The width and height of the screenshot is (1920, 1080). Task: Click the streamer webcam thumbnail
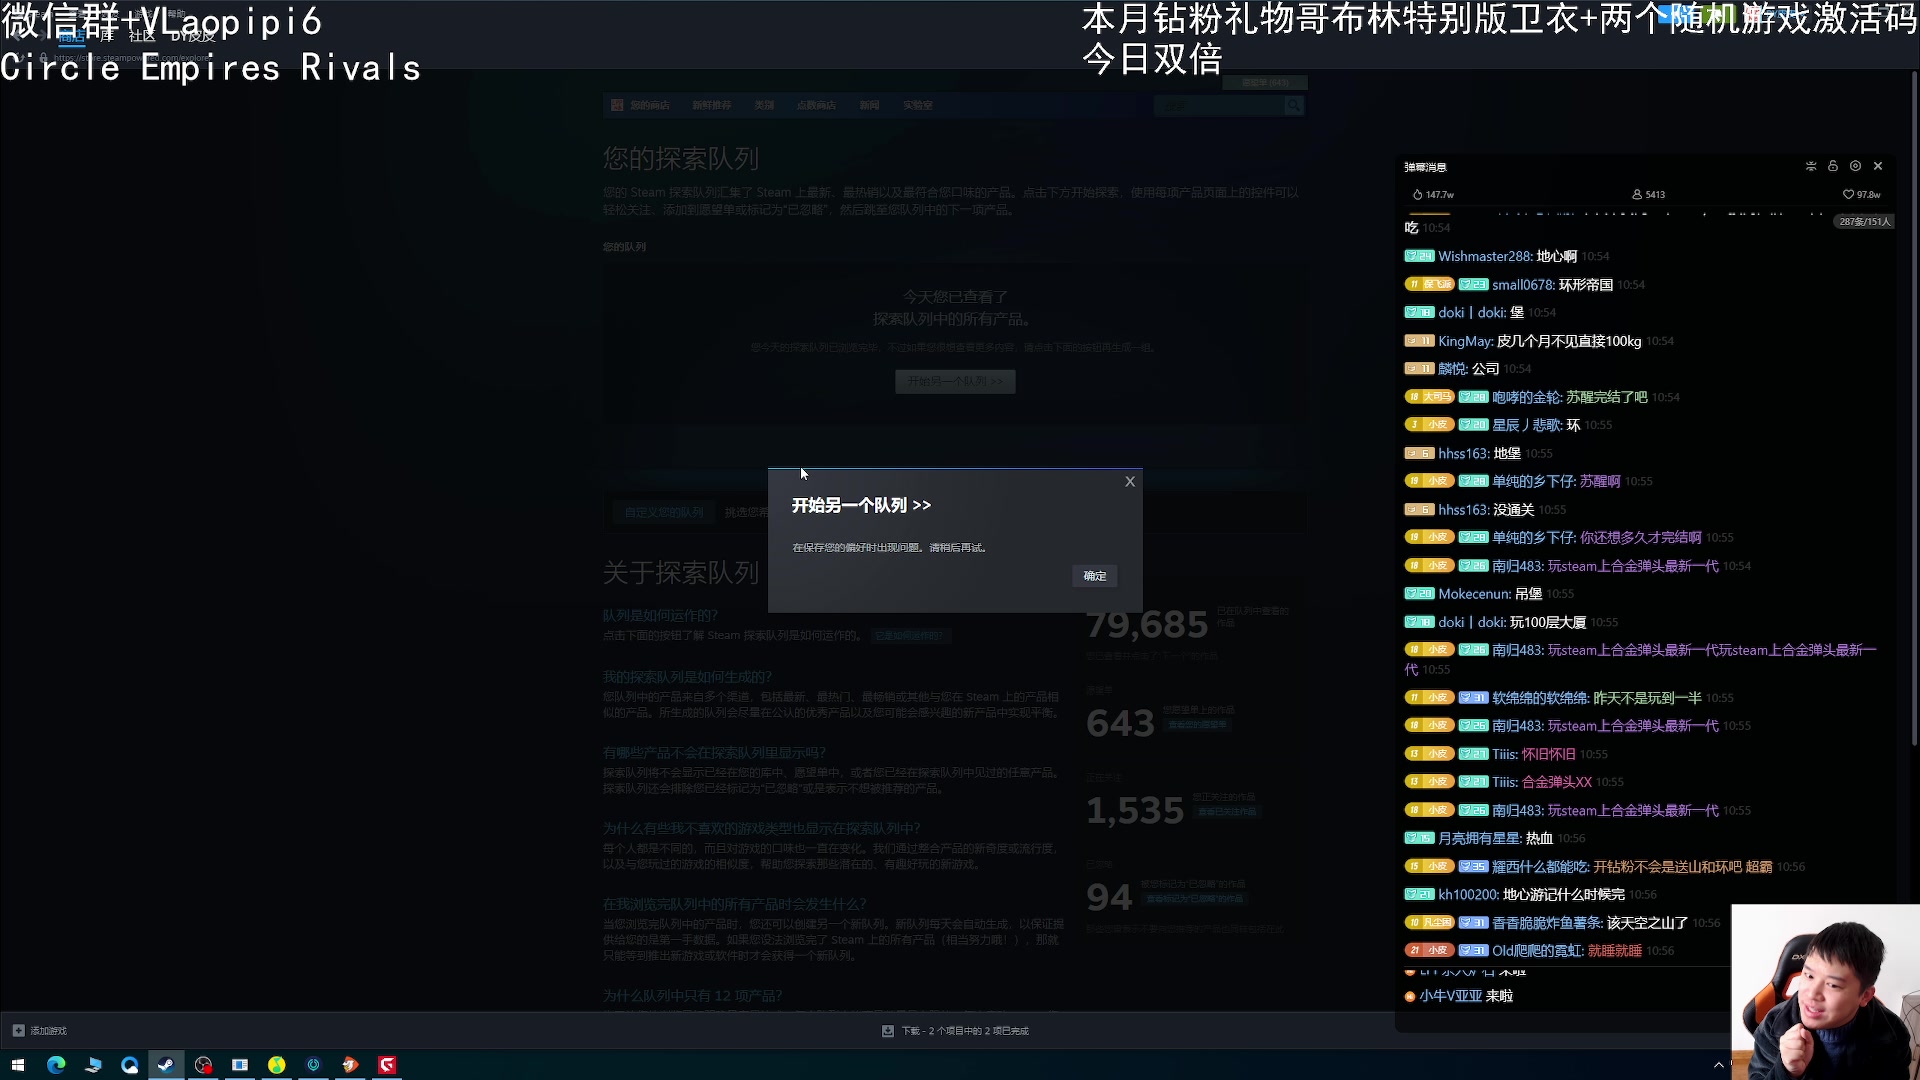[1826, 992]
